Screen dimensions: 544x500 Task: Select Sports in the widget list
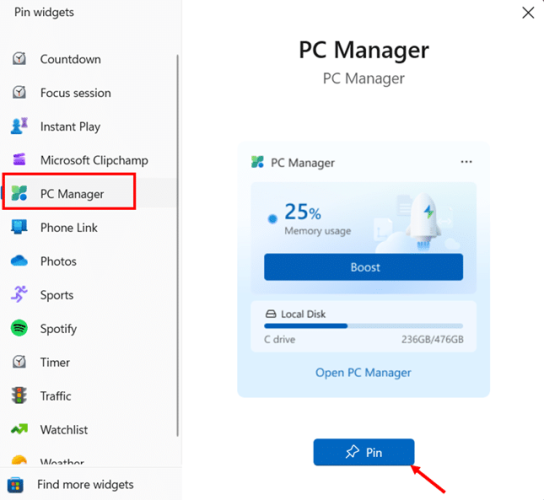[89, 295]
